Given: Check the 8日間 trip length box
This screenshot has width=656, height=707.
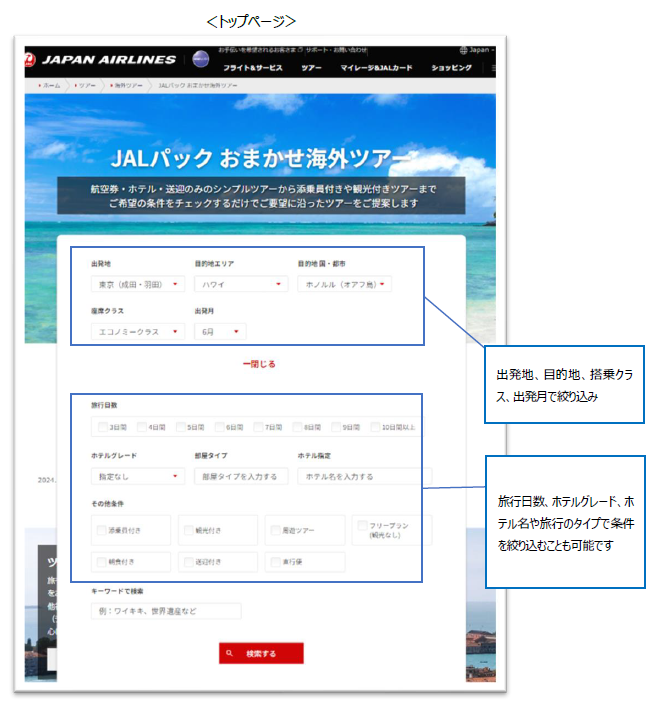Looking at the screenshot, I should (x=297, y=427).
